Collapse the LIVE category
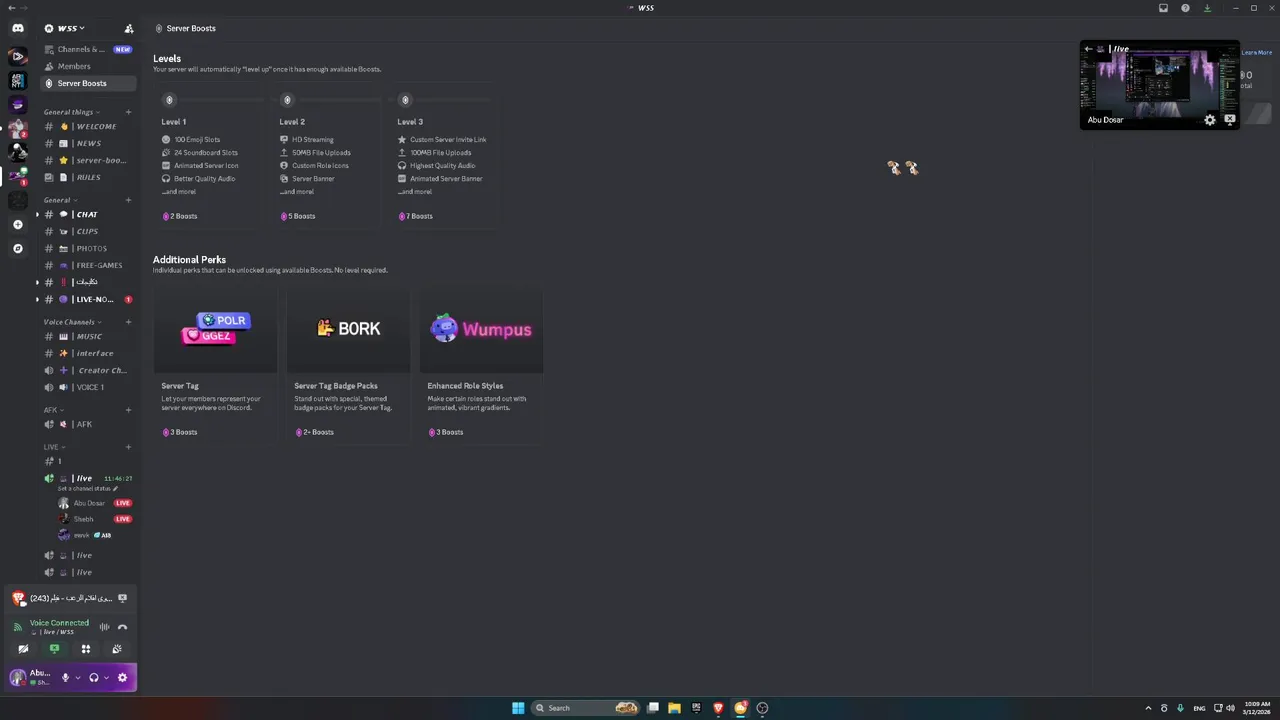The height and width of the screenshot is (720, 1280). point(54,447)
